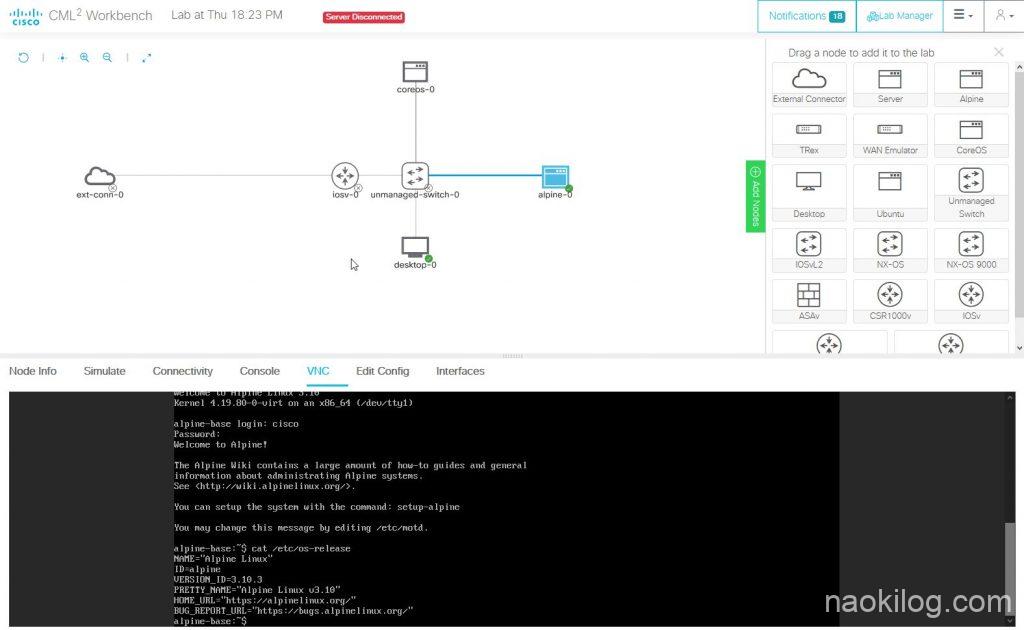Click the 'Kernel 4.19.80-0-virt' terminal line
1024x630 pixels.
293,403
